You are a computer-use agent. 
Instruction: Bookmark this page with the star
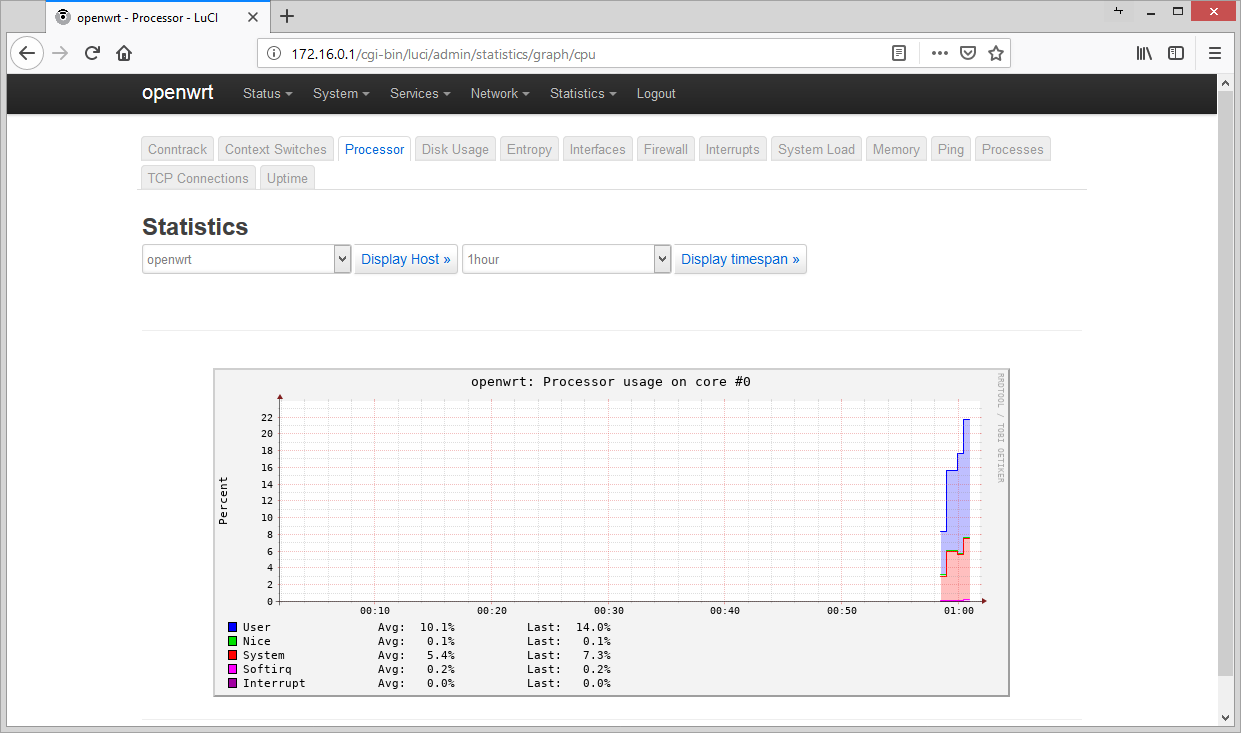[996, 53]
